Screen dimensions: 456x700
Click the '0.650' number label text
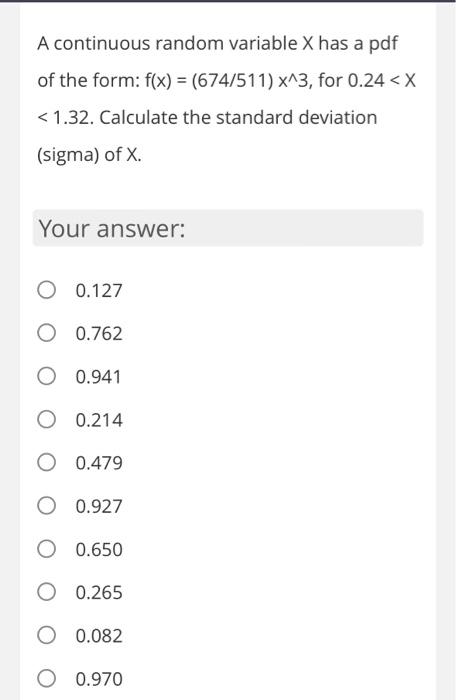tap(99, 550)
